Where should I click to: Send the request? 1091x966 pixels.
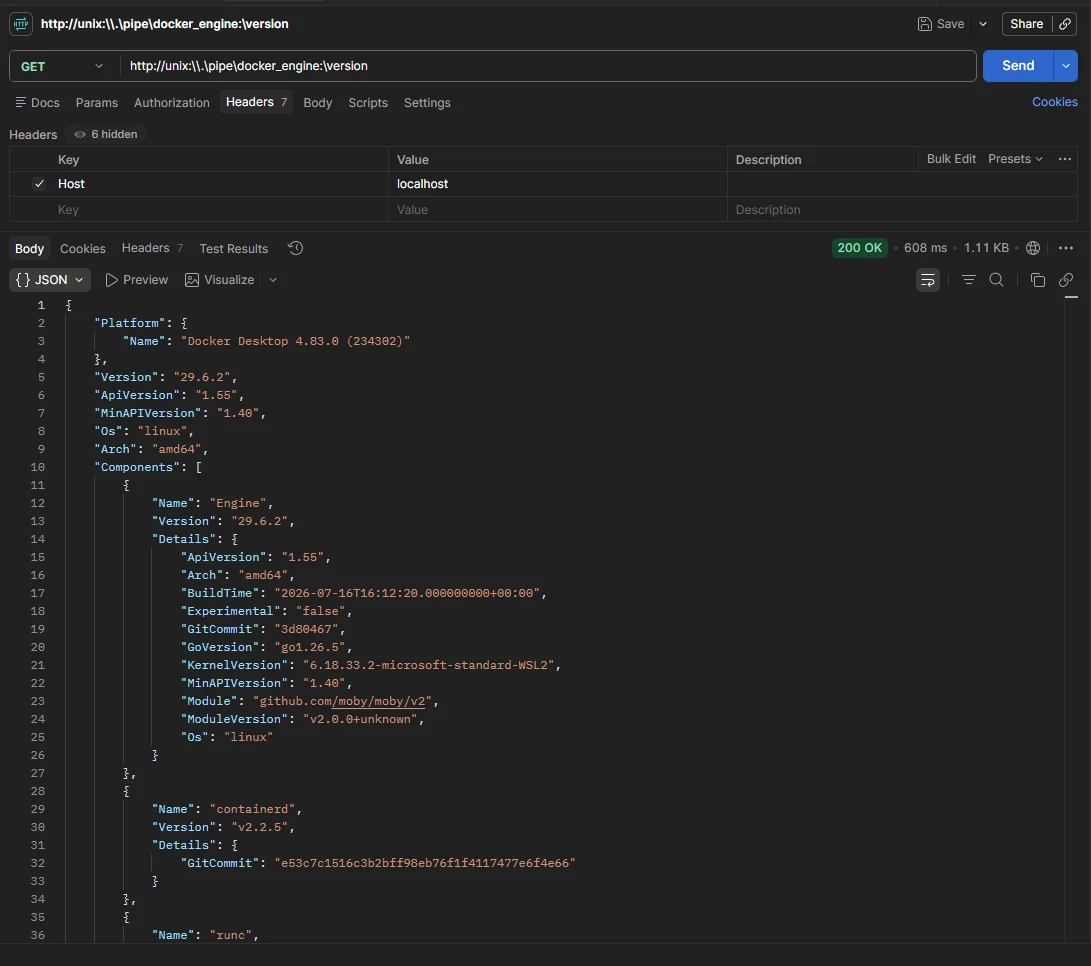pos(1018,65)
